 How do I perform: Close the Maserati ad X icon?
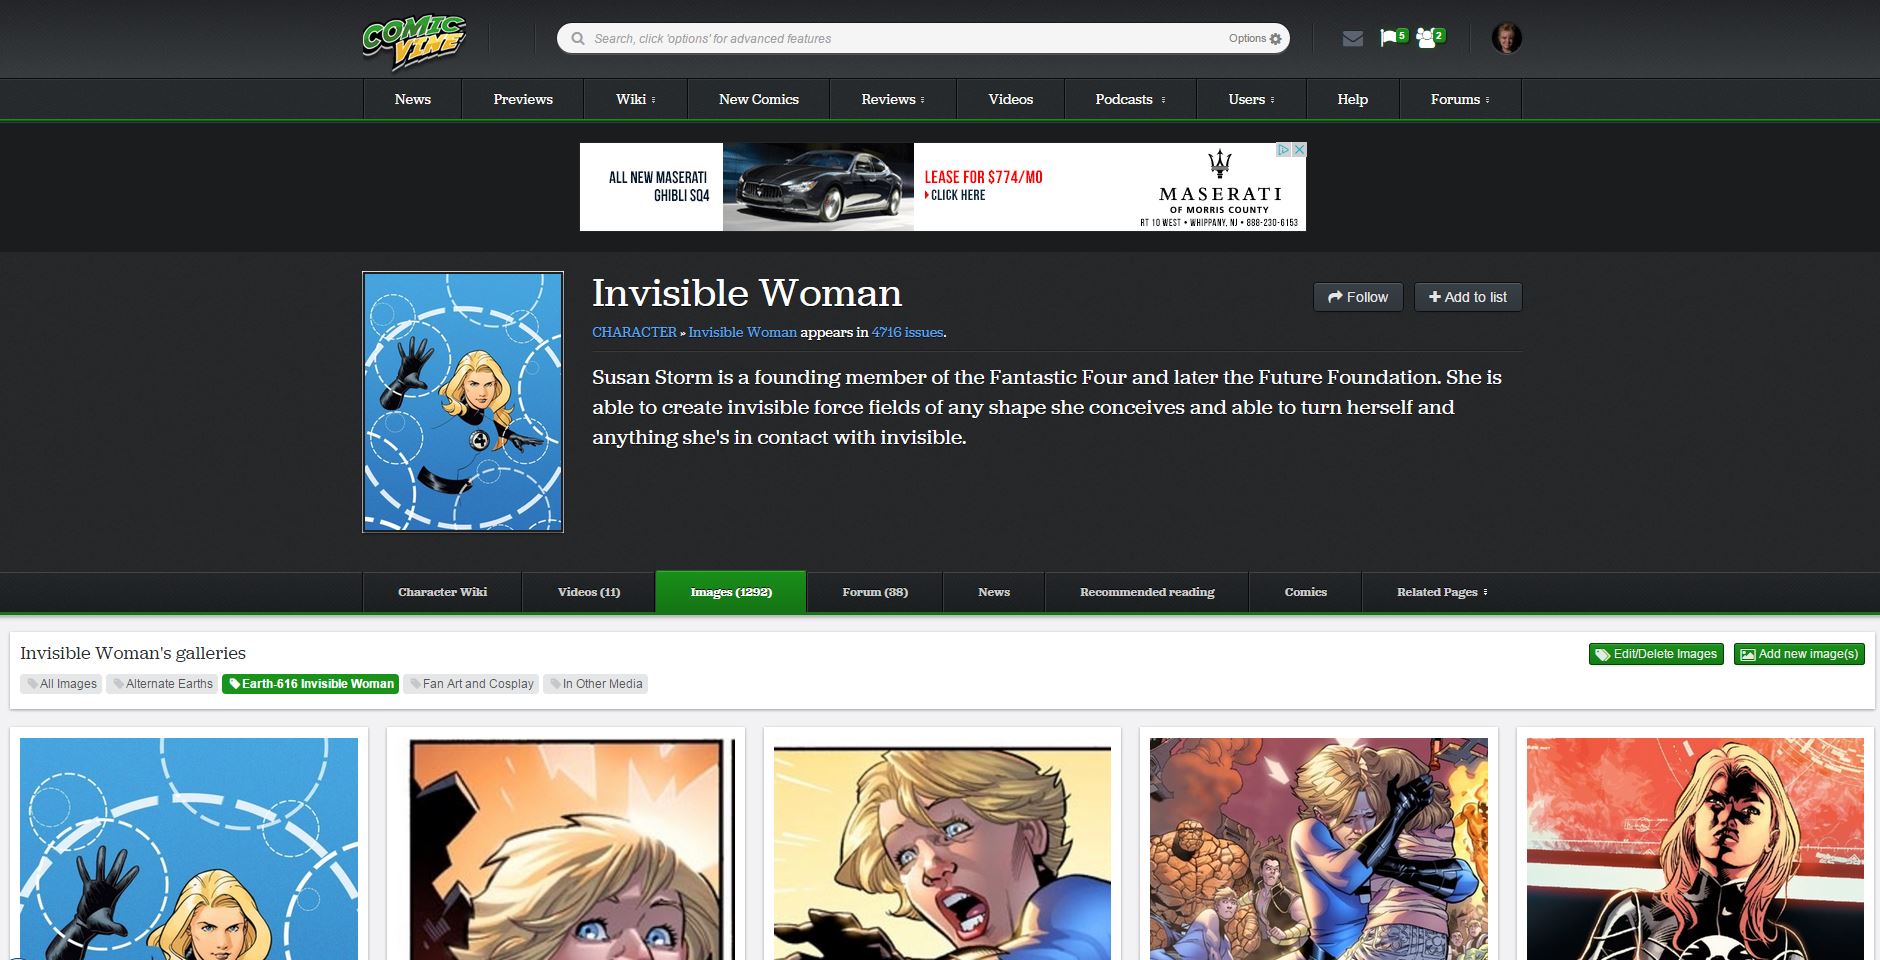(1298, 150)
